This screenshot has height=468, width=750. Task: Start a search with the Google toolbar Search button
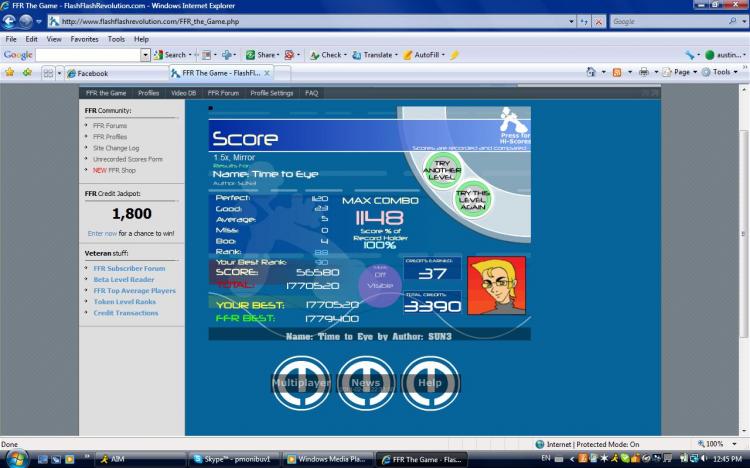point(170,55)
